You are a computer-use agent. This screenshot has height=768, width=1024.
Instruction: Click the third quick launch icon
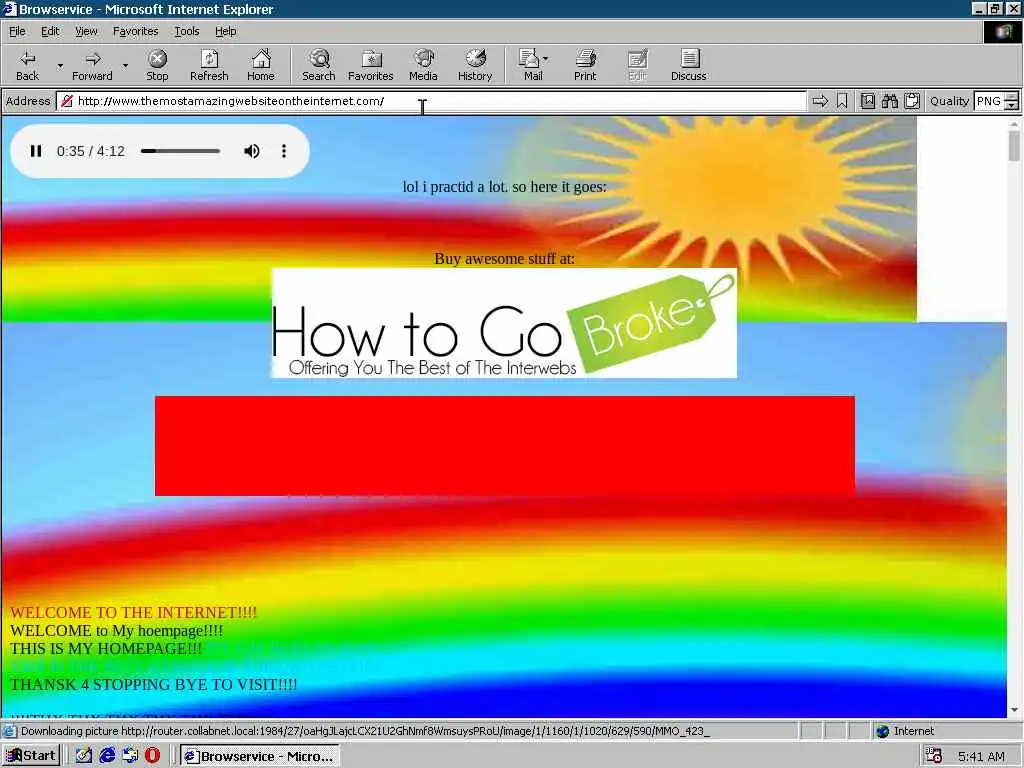point(130,756)
